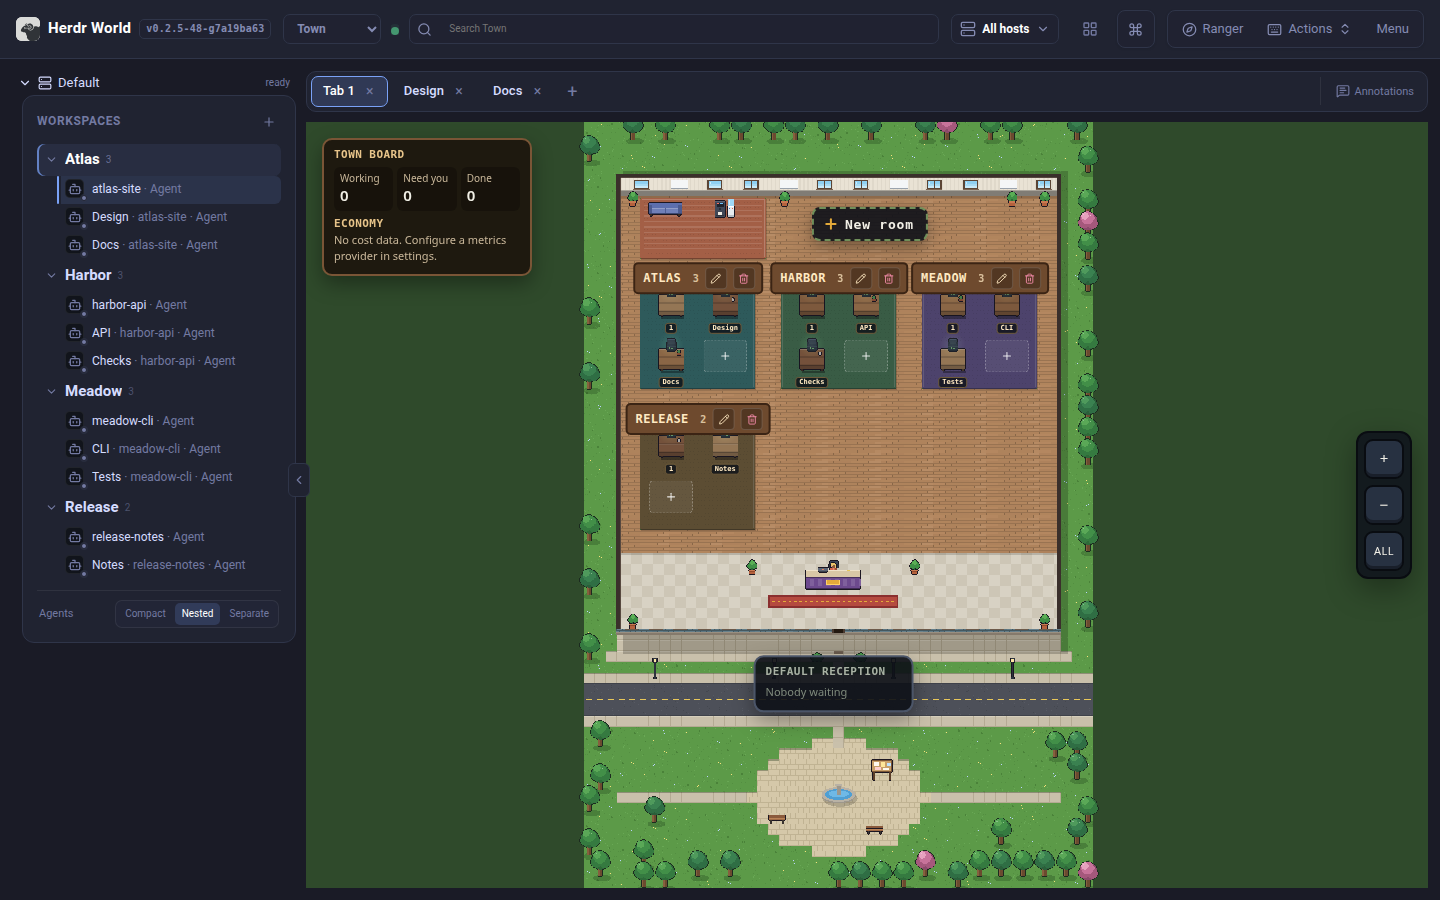1440x900 pixels.
Task: Click the New room button
Action: [870, 225]
